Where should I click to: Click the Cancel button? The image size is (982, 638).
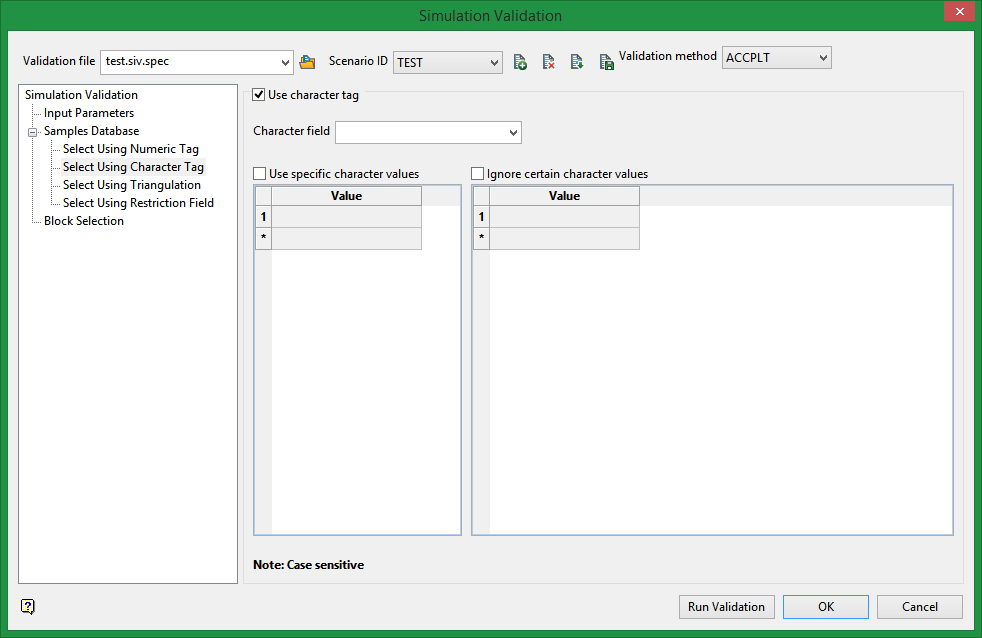(x=919, y=607)
